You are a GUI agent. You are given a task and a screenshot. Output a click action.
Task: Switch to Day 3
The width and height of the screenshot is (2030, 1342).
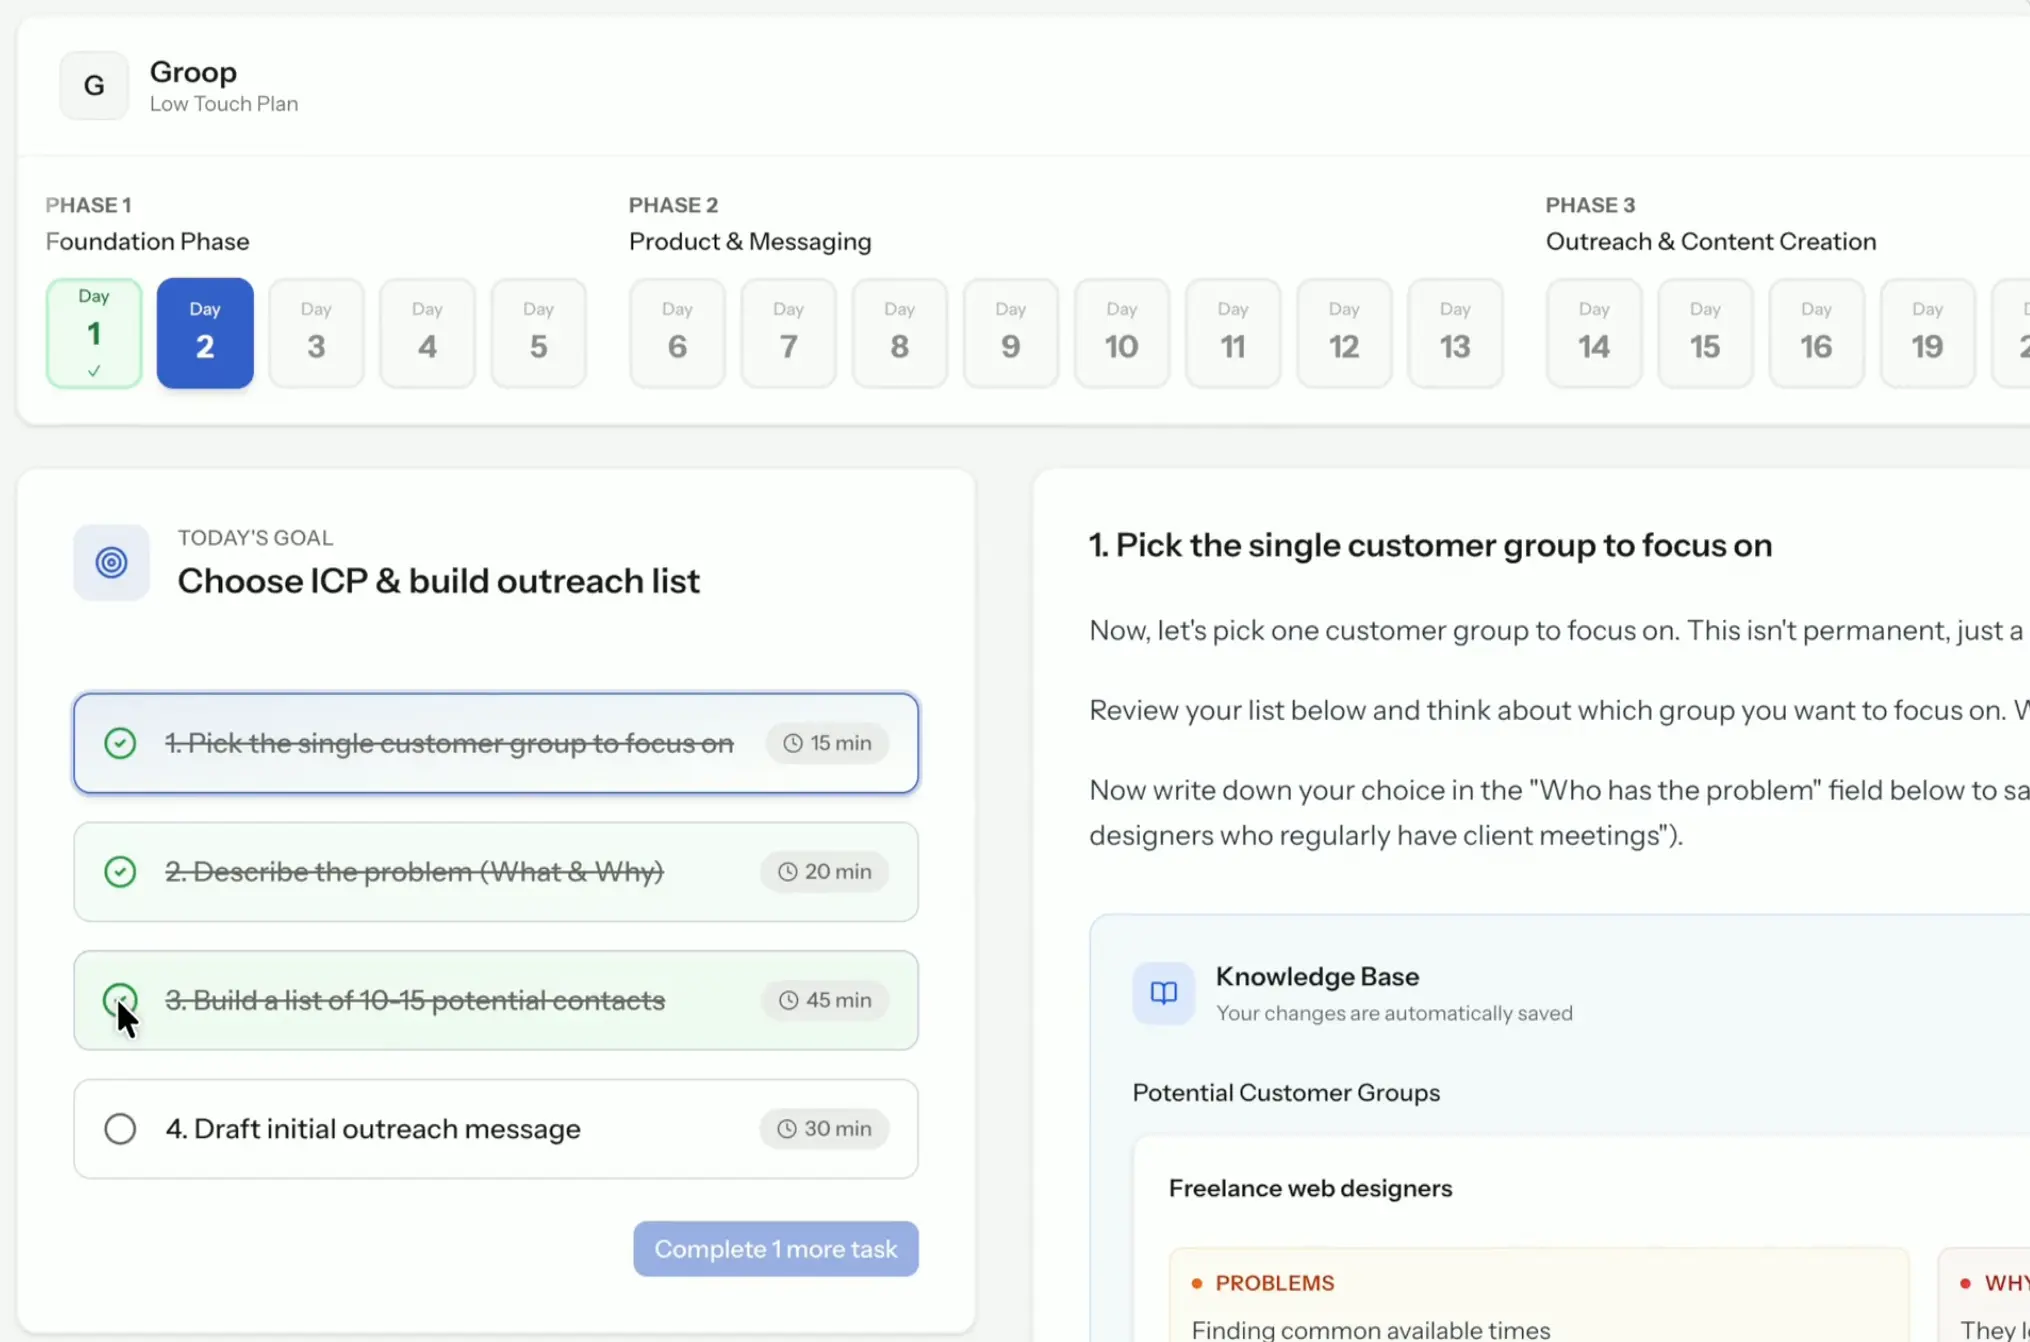pyautogui.click(x=316, y=333)
